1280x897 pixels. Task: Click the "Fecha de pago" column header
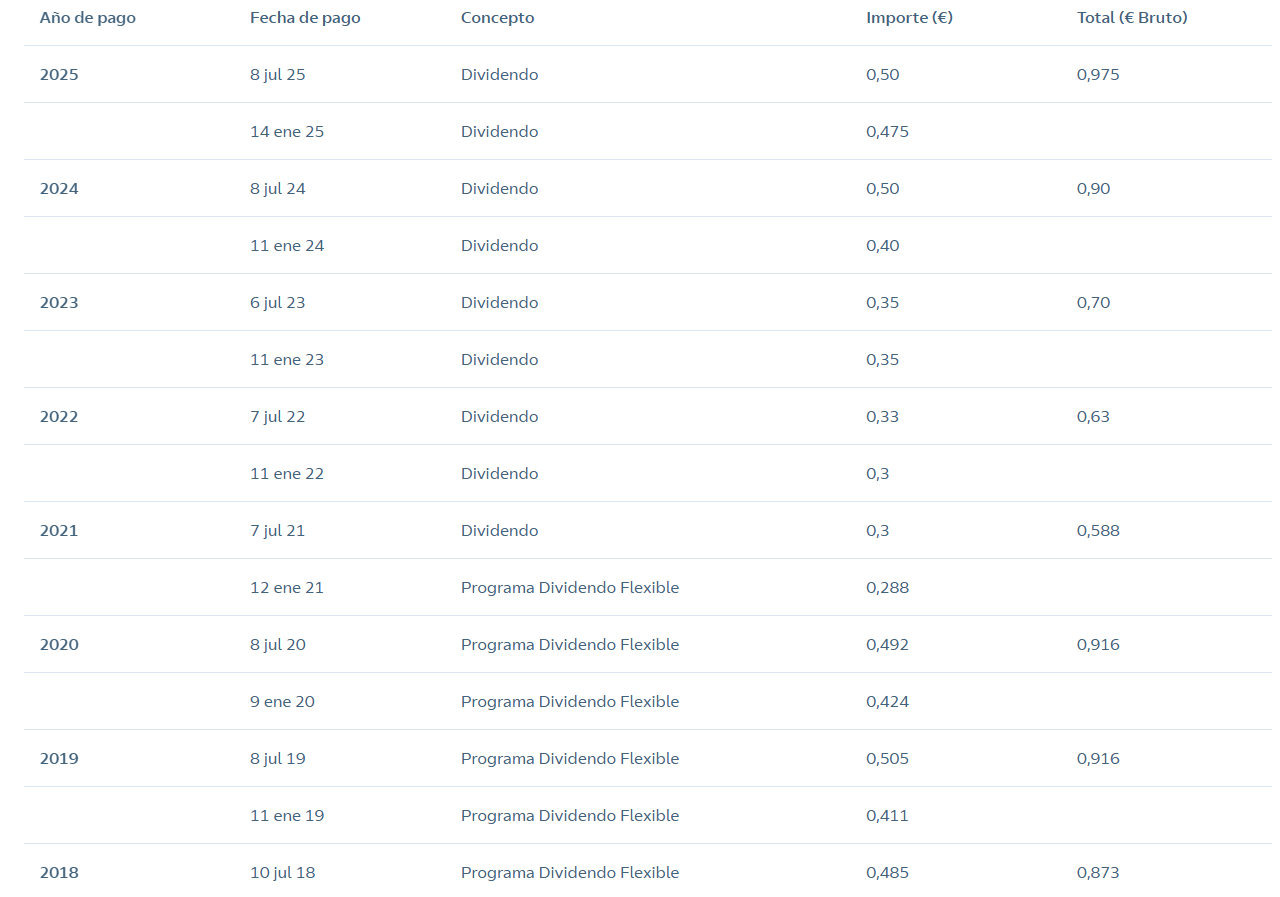point(305,18)
